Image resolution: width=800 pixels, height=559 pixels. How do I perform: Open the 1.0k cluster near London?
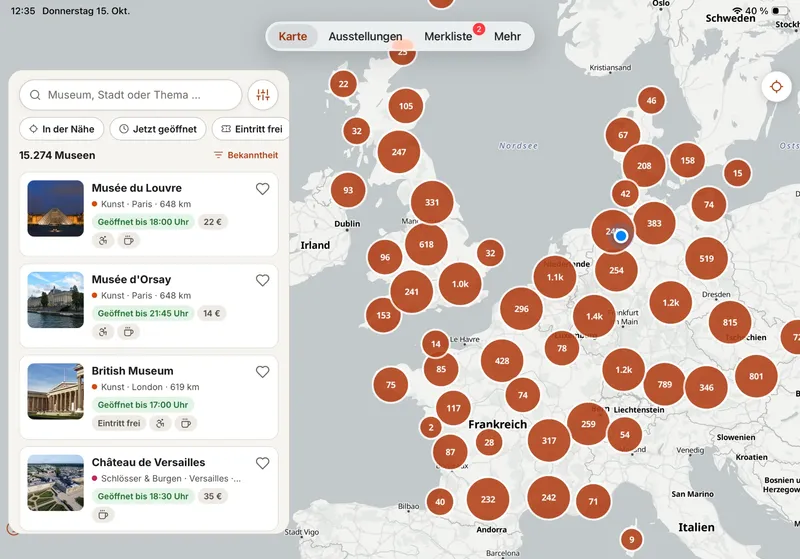tap(460, 284)
